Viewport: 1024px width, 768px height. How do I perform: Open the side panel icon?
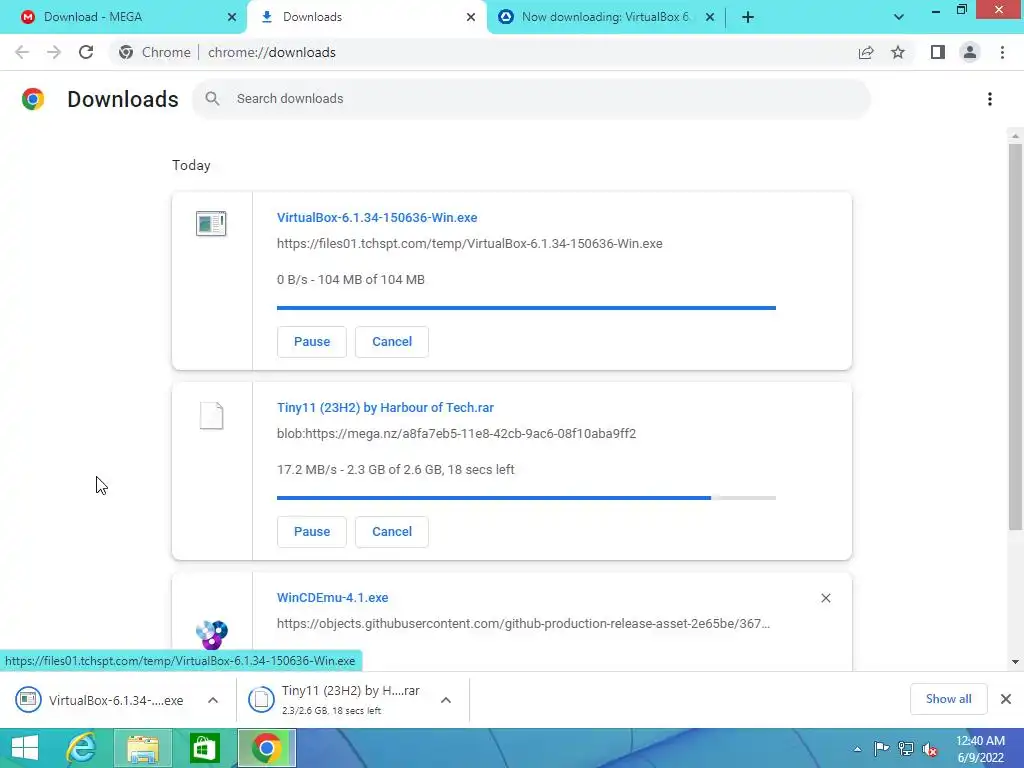[938, 52]
